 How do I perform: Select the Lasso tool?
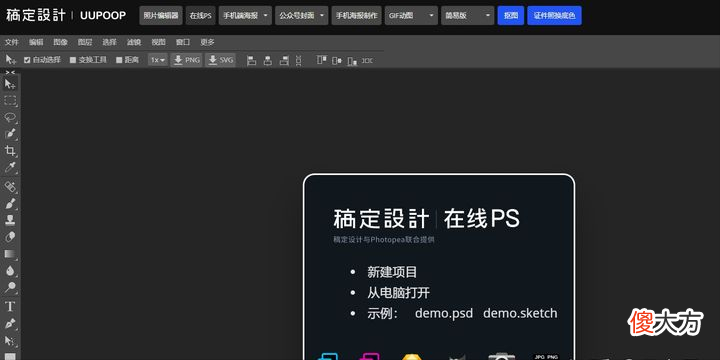pyautogui.click(x=10, y=118)
